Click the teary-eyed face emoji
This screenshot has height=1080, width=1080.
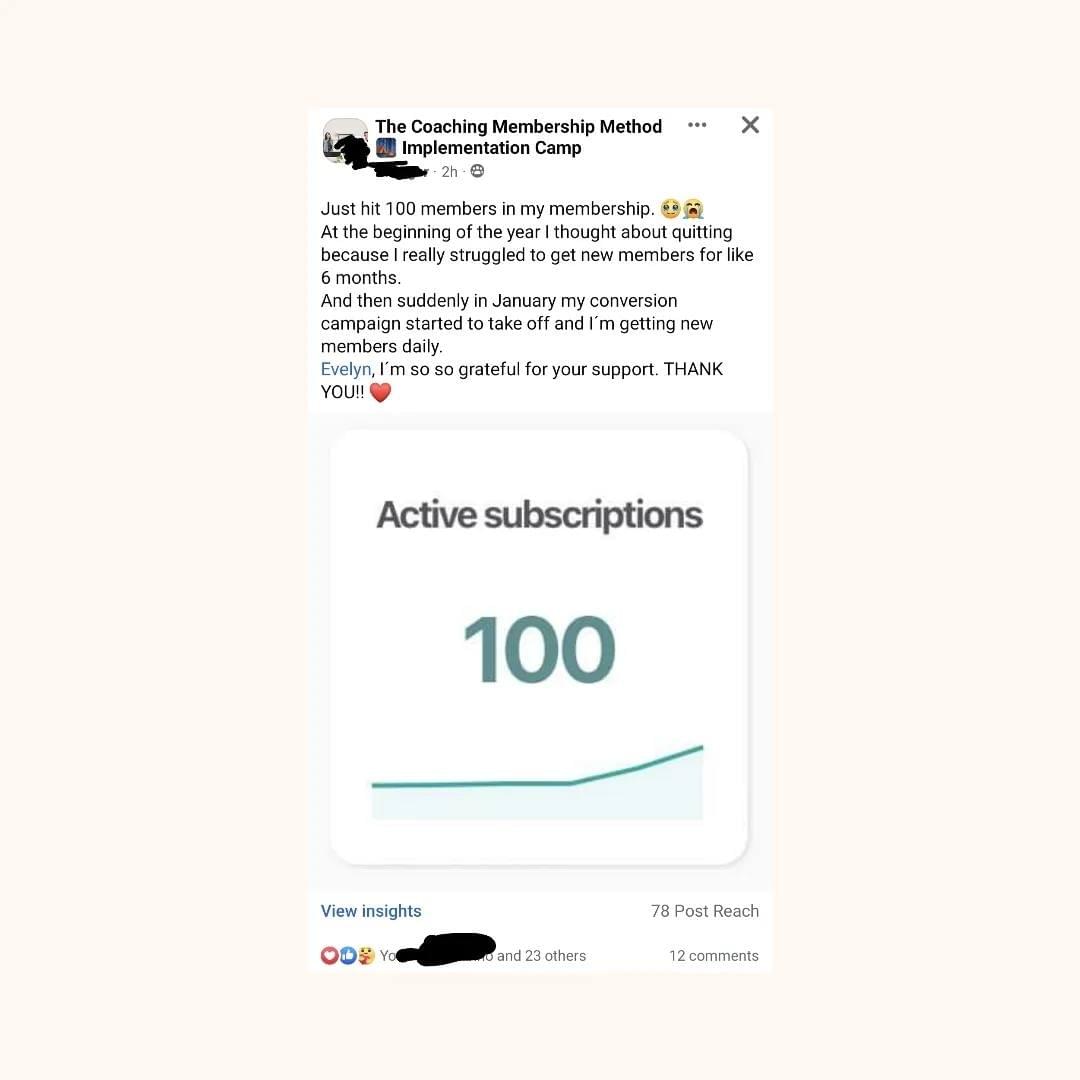[x=670, y=208]
